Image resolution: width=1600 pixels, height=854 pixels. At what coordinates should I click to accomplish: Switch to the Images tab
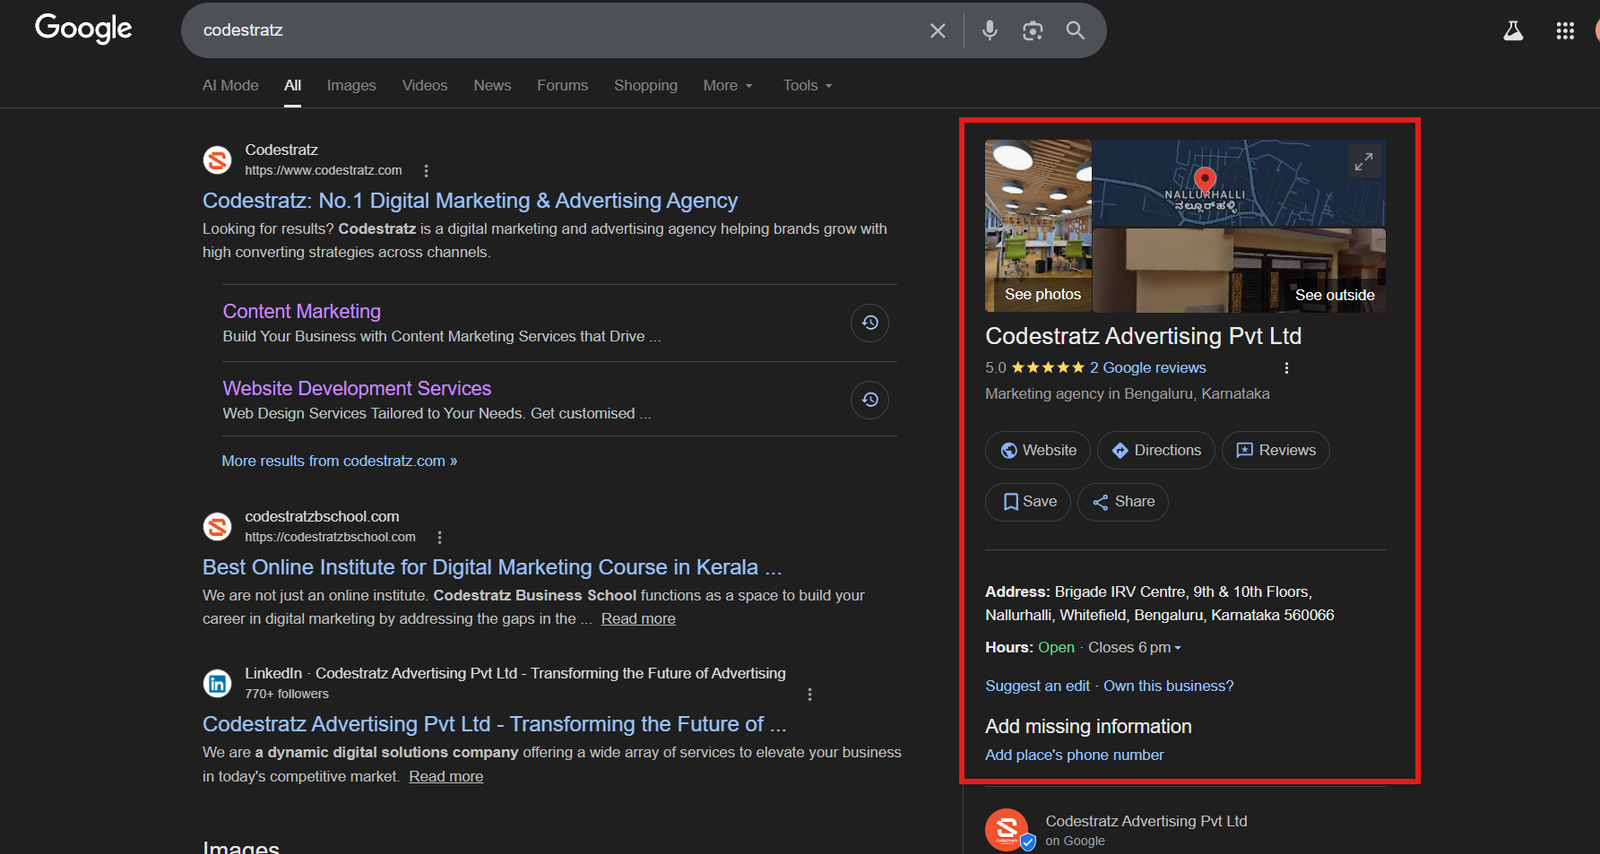pyautogui.click(x=351, y=86)
